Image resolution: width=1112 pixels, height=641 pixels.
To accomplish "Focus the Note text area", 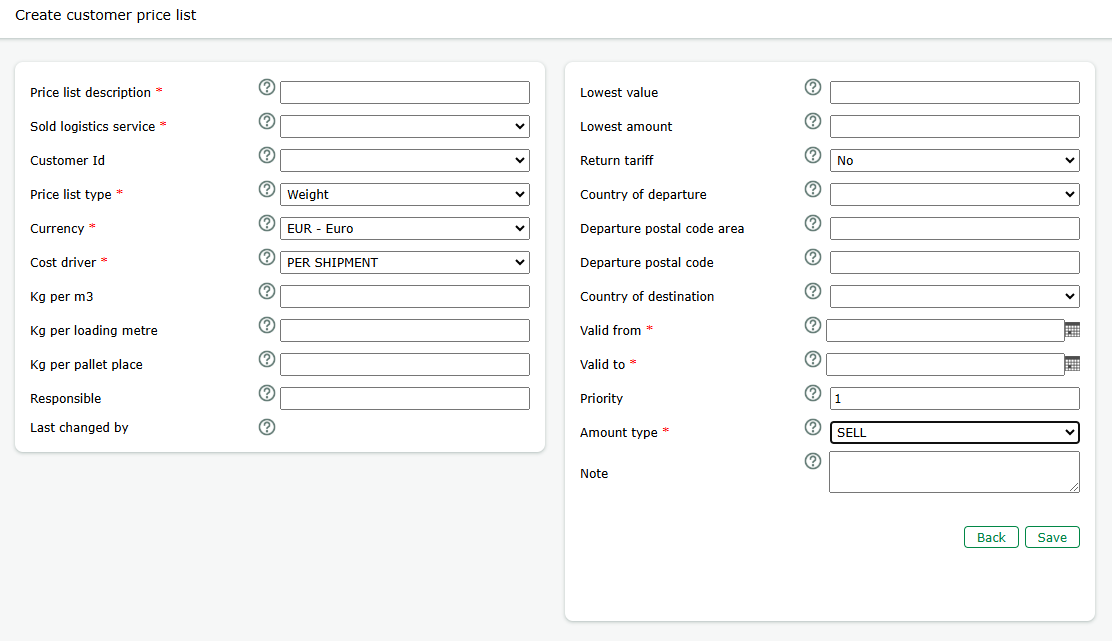I will coord(954,472).
